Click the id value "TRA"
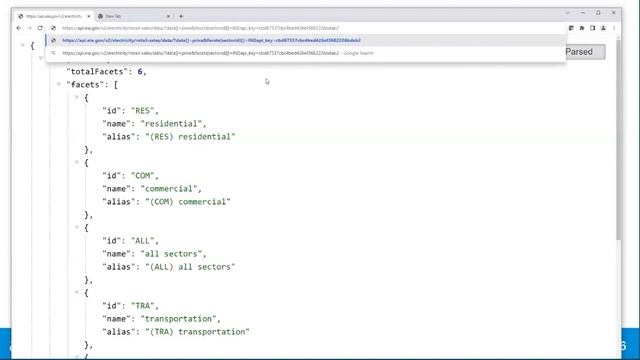The width and height of the screenshot is (640, 360). point(142,306)
